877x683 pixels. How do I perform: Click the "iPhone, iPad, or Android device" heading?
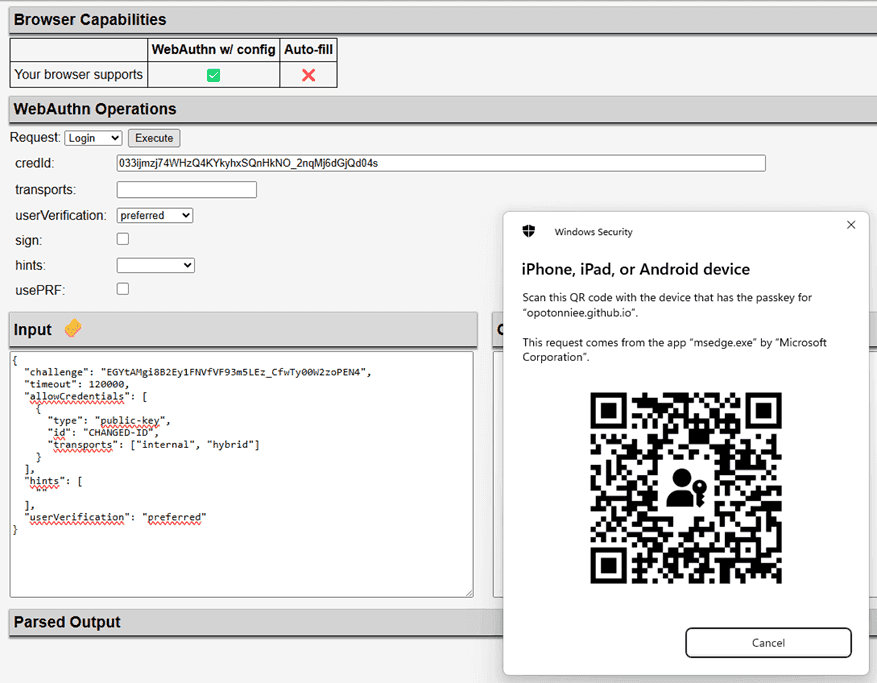[x=635, y=270]
